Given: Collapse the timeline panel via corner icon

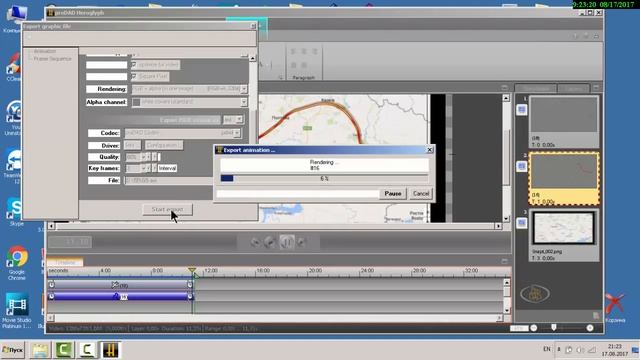Looking at the screenshot, I should (504, 261).
